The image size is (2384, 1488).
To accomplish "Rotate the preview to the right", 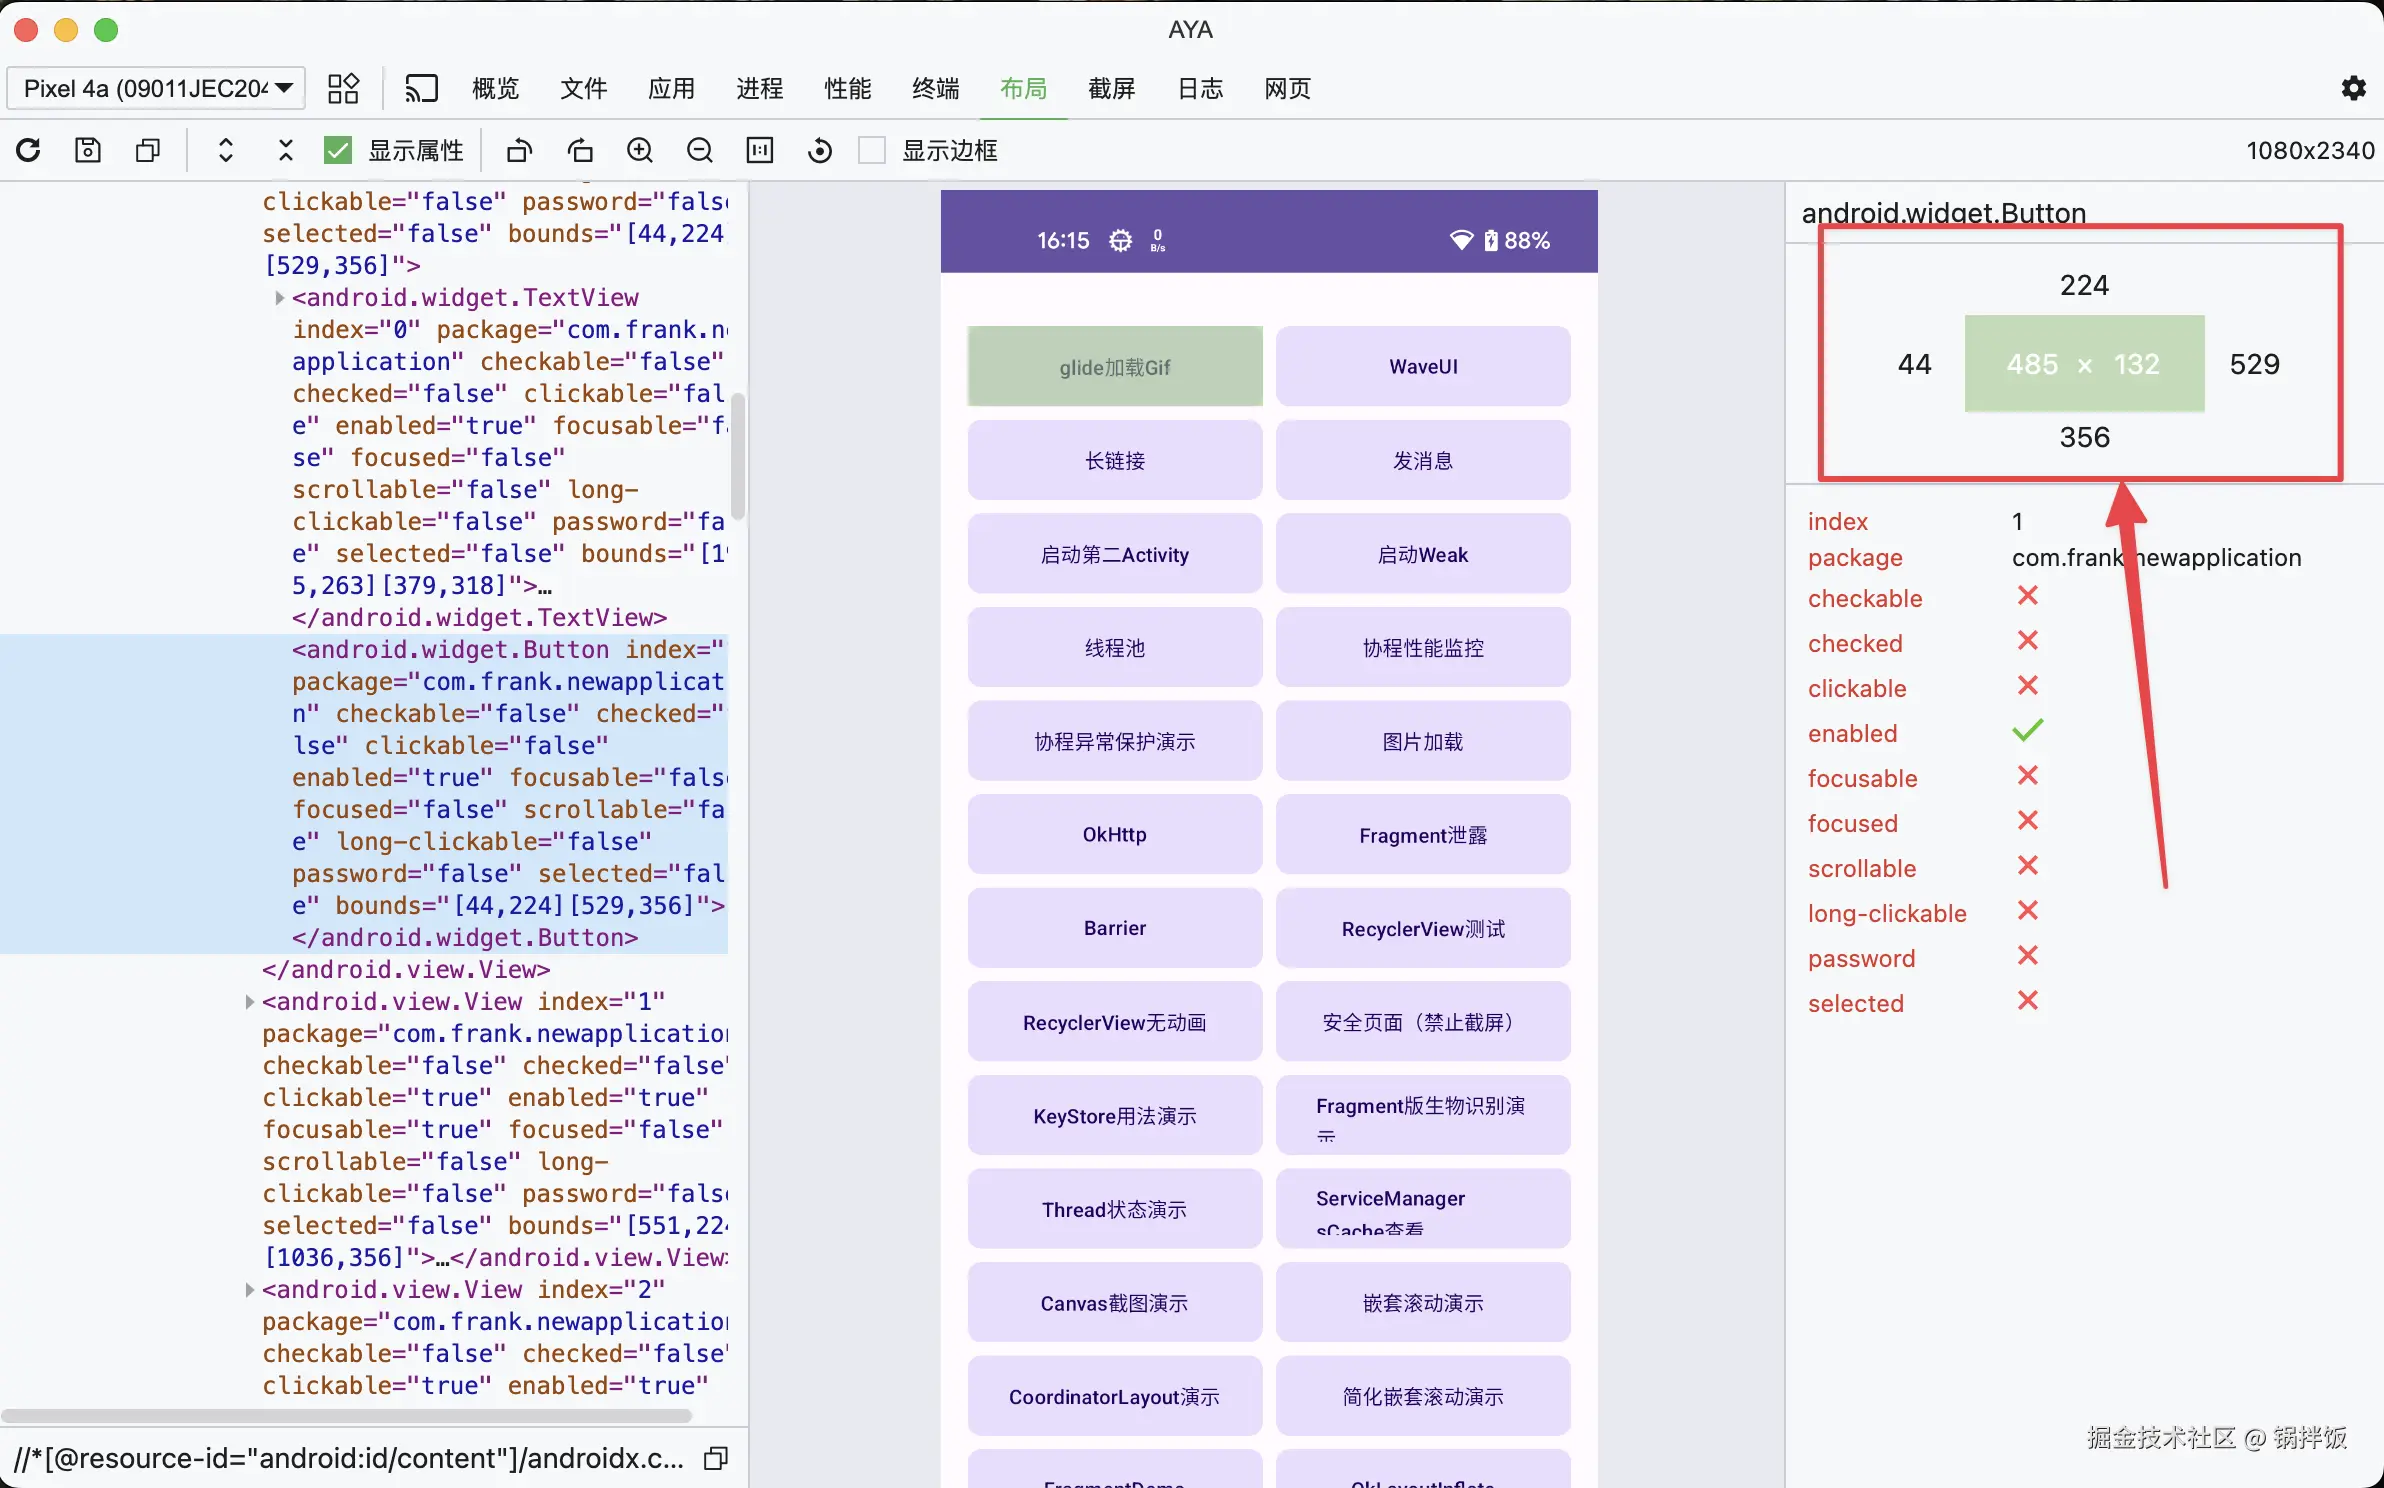I will click(x=580, y=150).
